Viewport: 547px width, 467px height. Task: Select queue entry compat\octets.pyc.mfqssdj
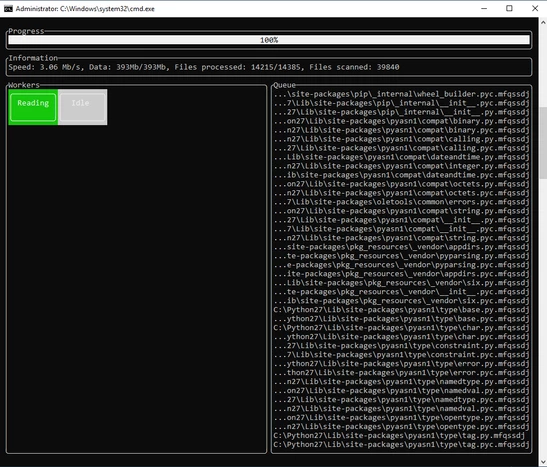[401, 193]
